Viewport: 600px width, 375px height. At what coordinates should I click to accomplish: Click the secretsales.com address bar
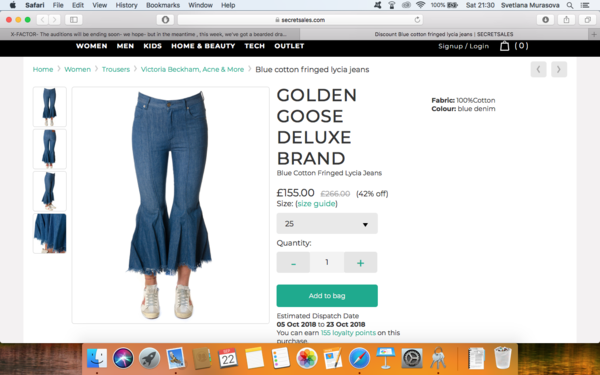click(300, 20)
